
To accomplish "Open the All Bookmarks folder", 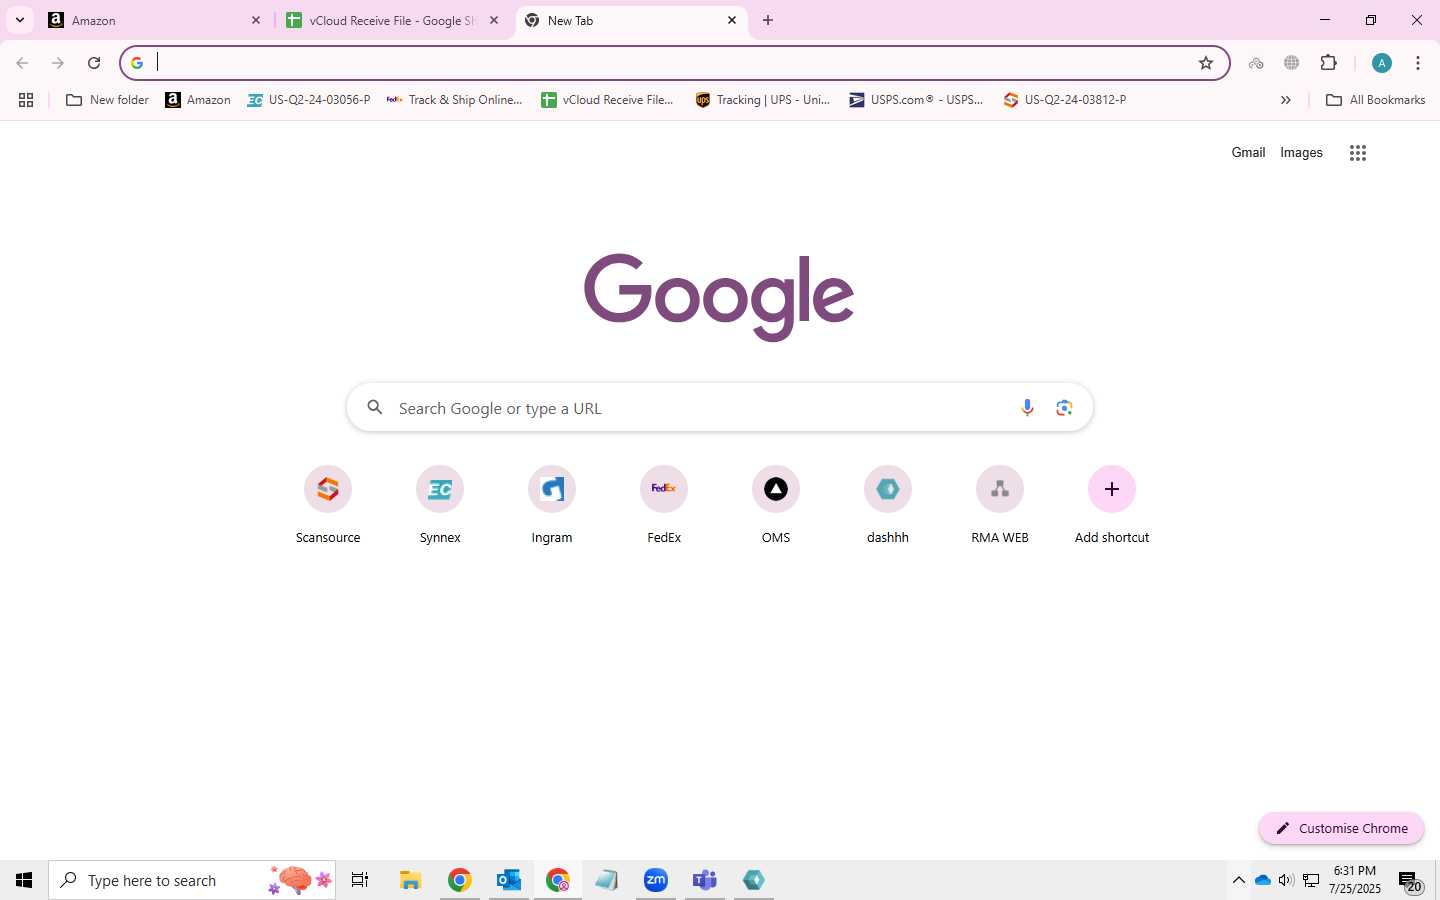I will pyautogui.click(x=1376, y=100).
